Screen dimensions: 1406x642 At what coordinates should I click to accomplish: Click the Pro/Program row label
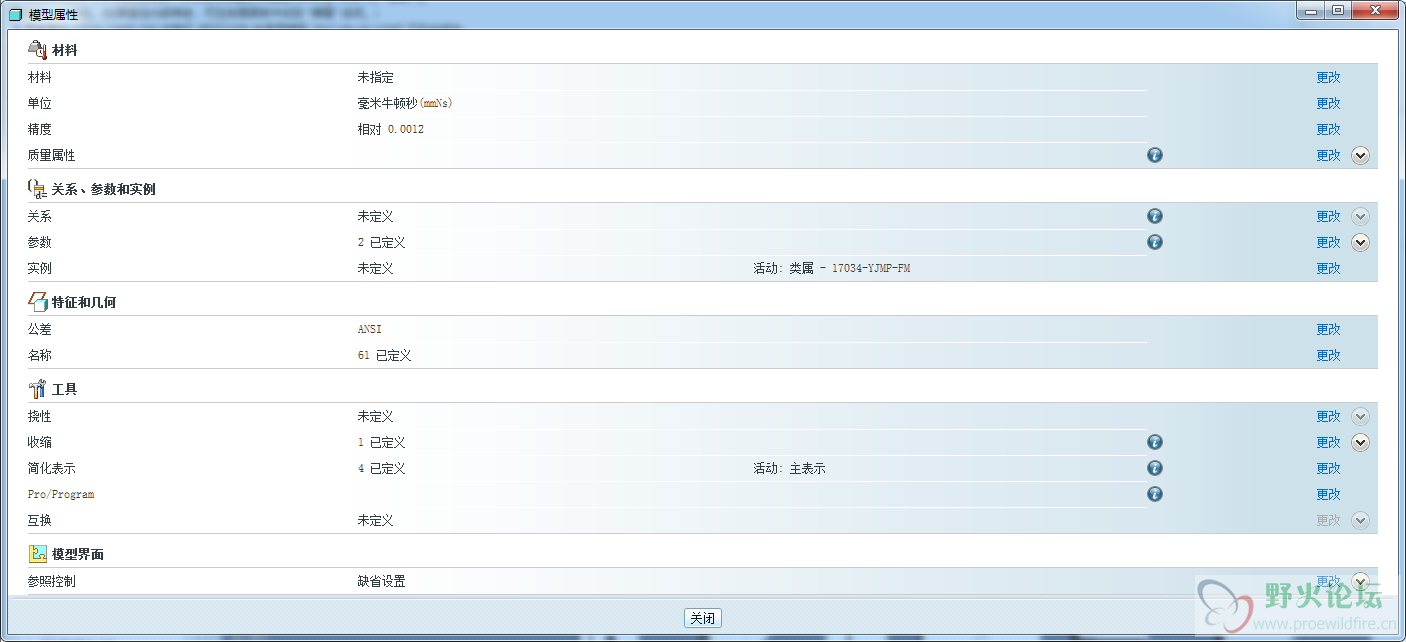pyautogui.click(x=61, y=494)
